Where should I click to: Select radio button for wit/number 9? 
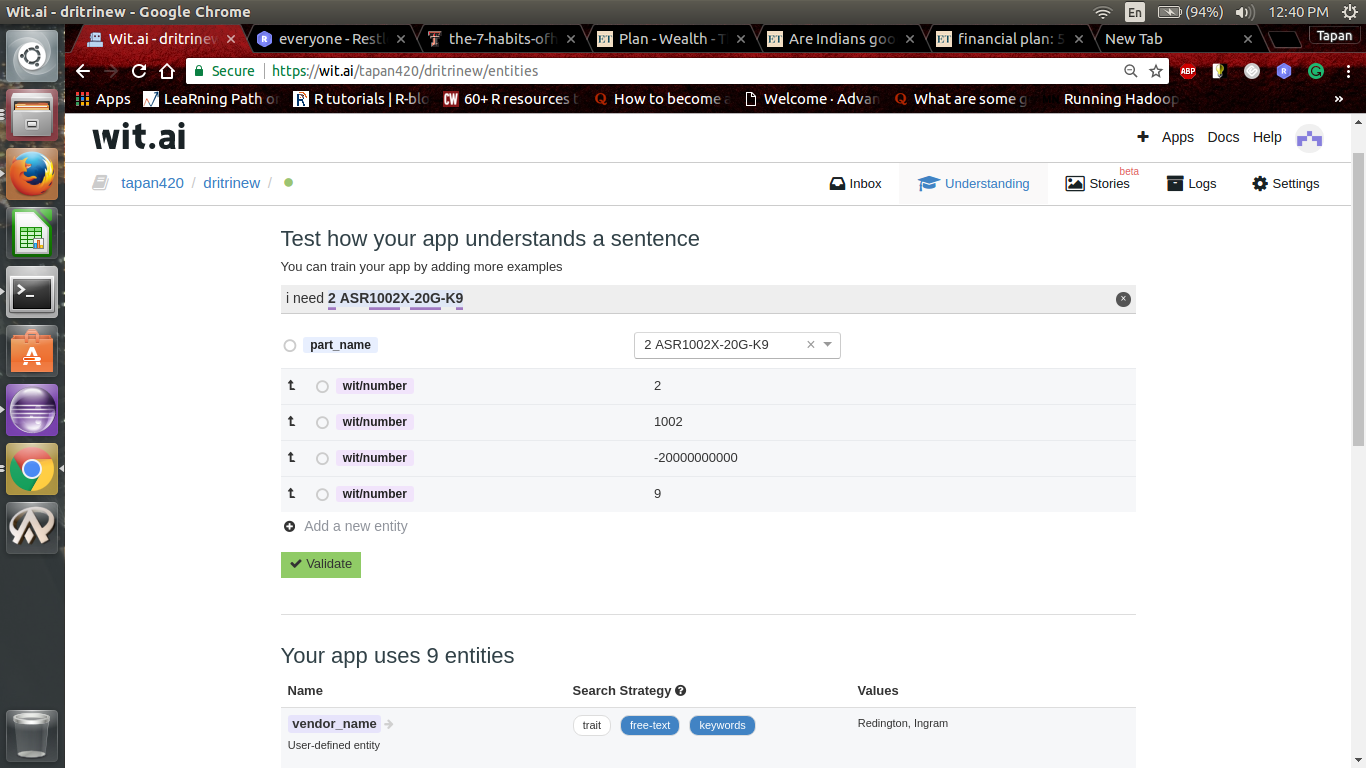[322, 494]
